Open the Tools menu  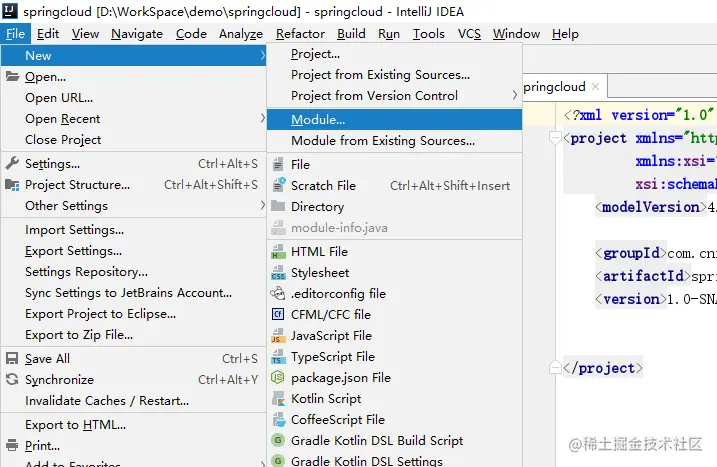pos(429,34)
